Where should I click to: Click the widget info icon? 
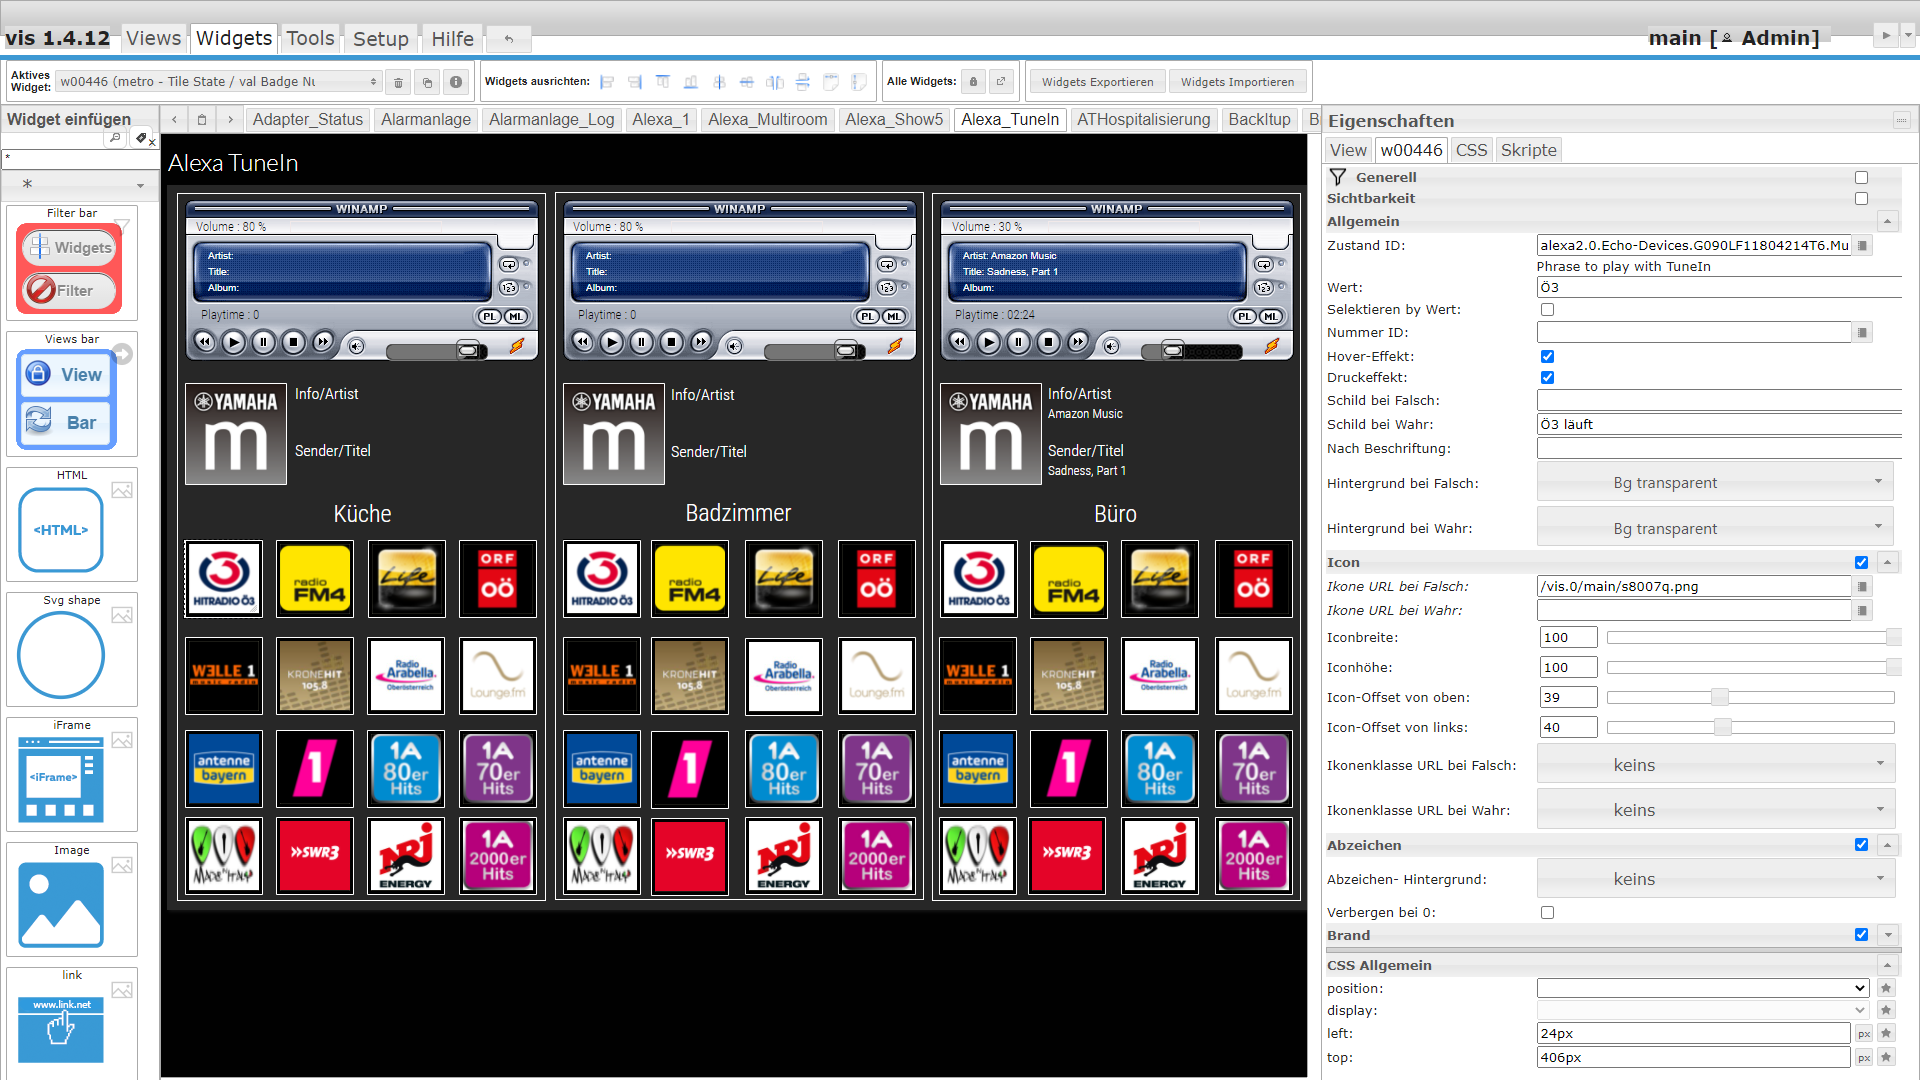[456, 82]
